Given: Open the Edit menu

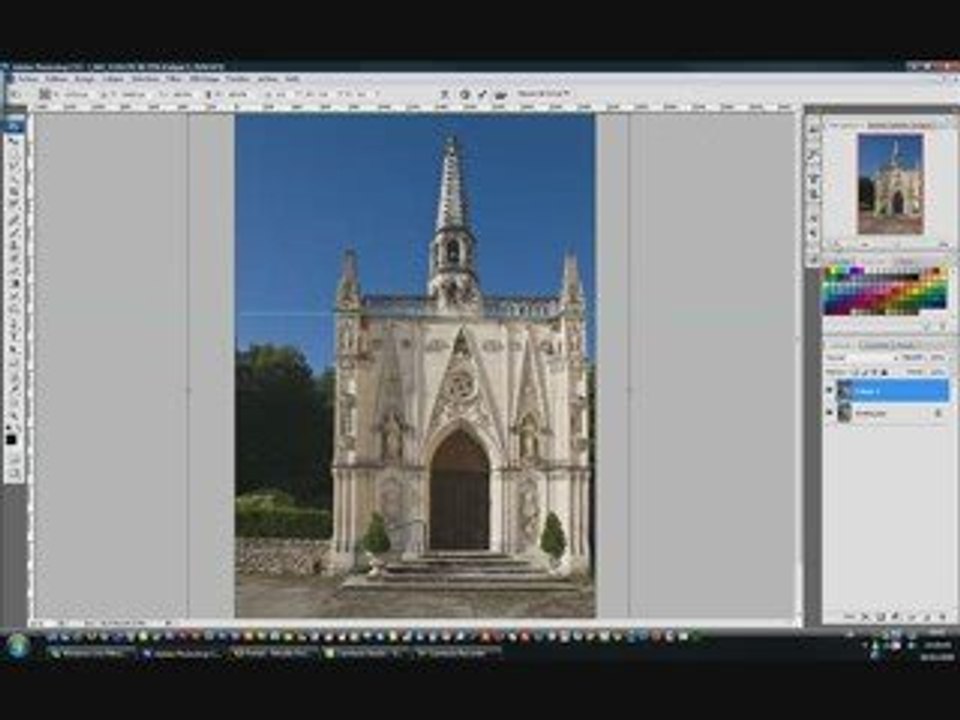Looking at the screenshot, I should click(56, 79).
